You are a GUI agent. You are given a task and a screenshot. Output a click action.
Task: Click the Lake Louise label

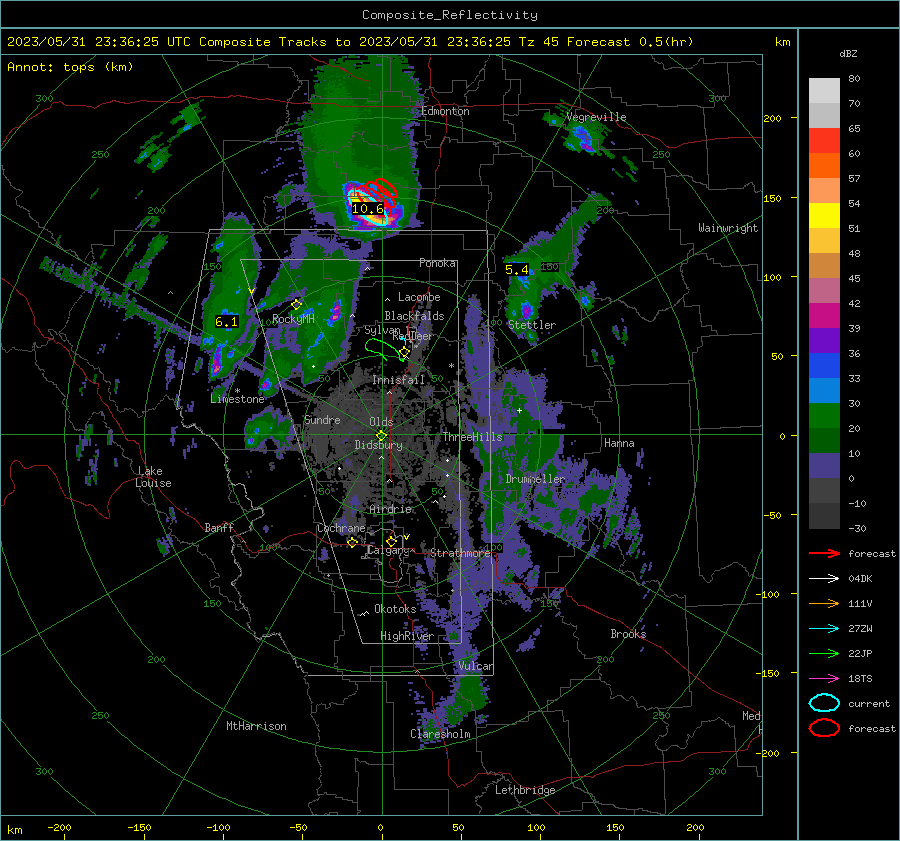click(x=153, y=477)
